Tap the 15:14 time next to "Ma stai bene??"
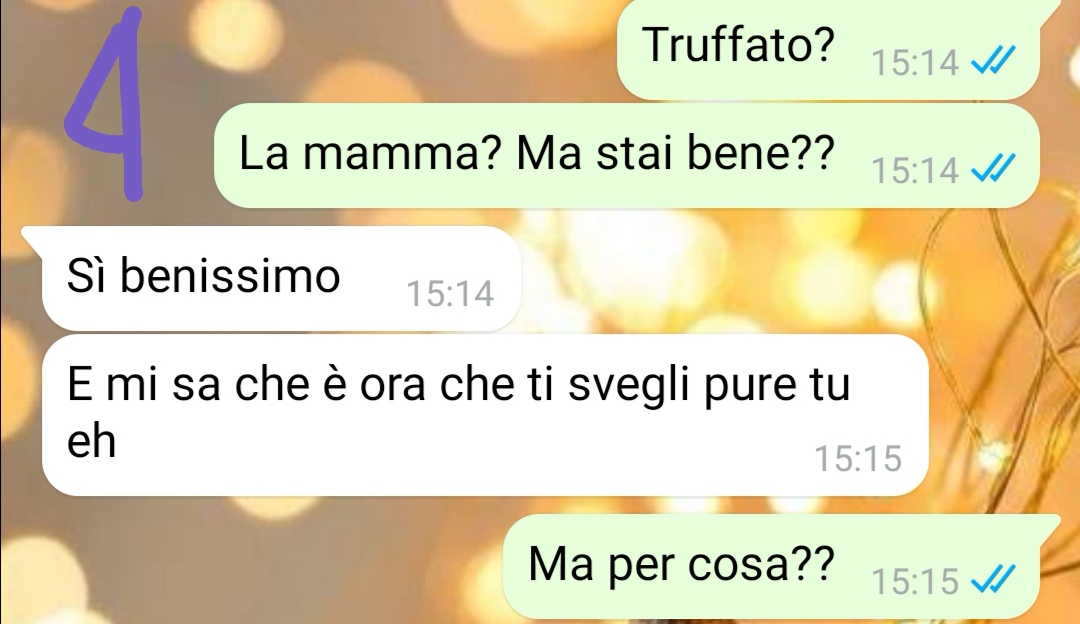The width and height of the screenshot is (1080, 624). (x=915, y=170)
